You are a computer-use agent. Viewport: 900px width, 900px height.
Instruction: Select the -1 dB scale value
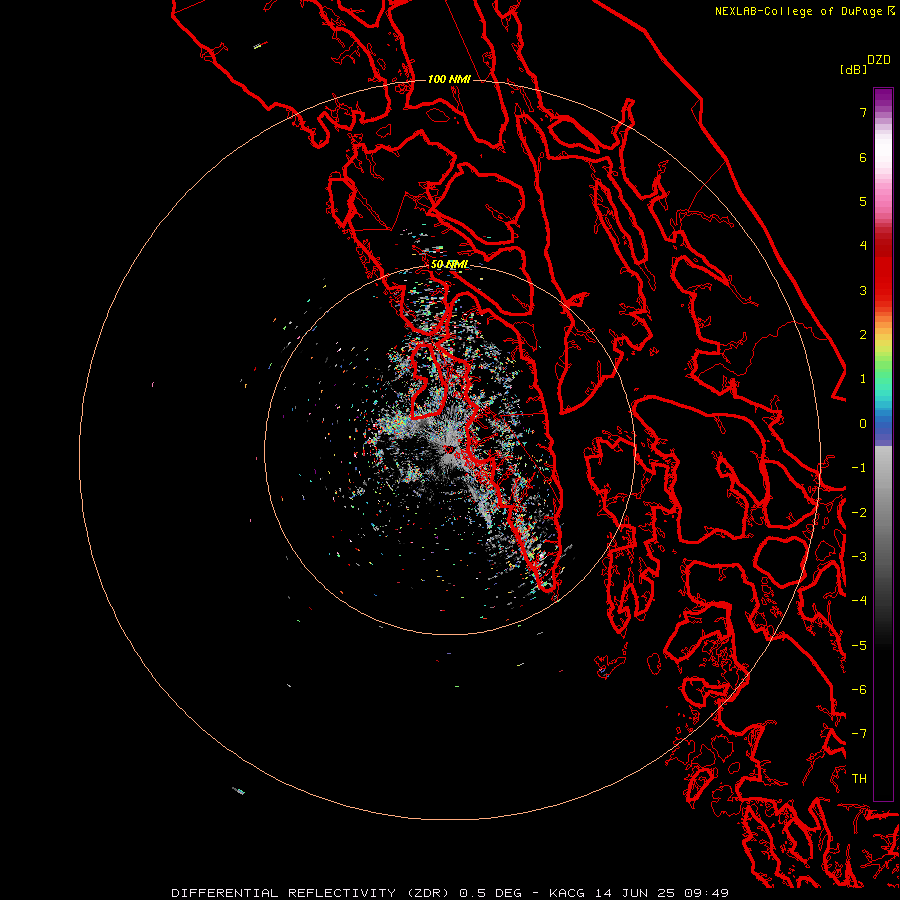click(859, 468)
